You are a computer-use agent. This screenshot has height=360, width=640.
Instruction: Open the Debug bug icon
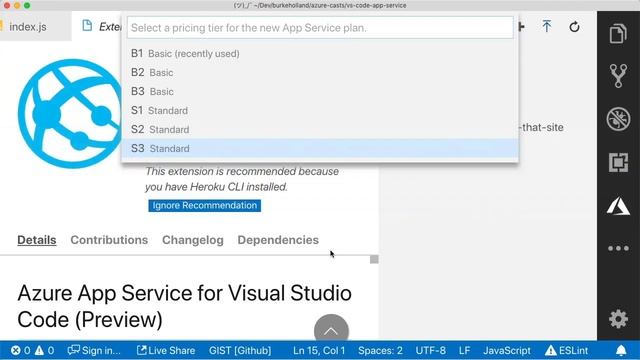click(x=618, y=119)
